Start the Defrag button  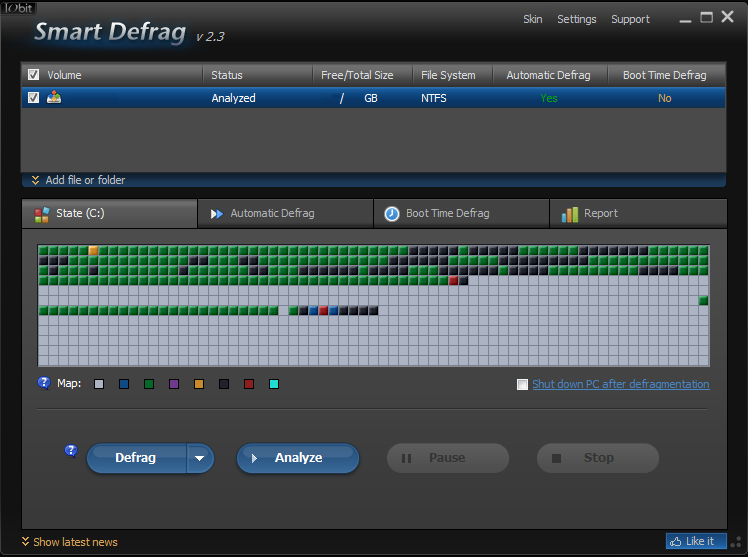[x=136, y=458]
